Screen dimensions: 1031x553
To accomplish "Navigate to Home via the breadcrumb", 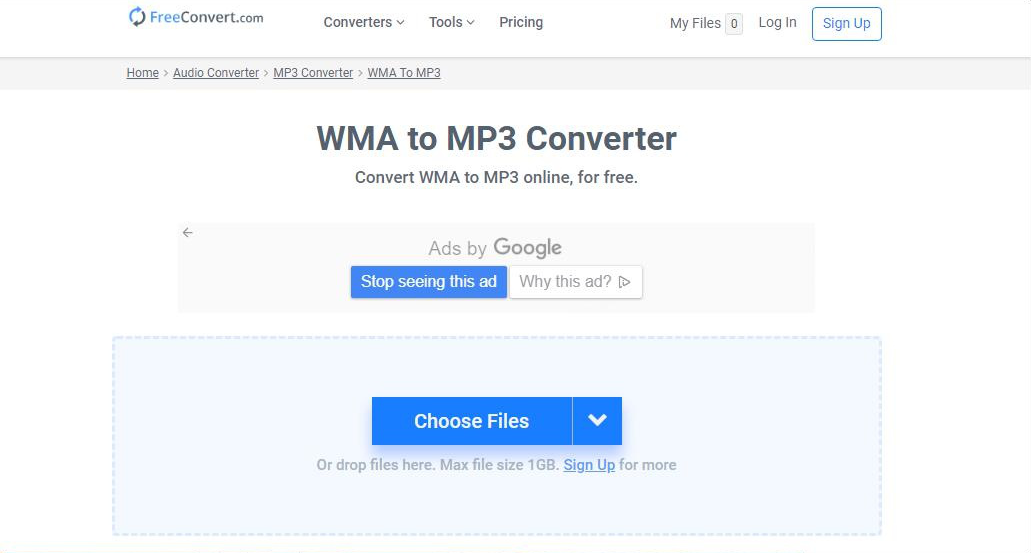I will click(142, 73).
